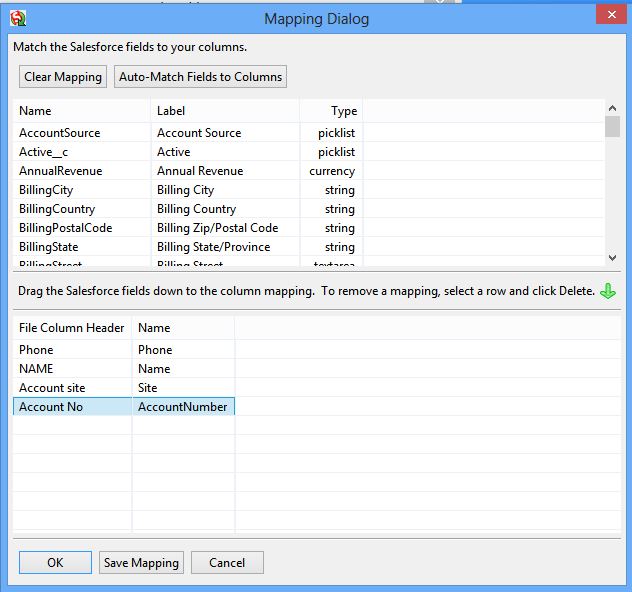Click the Save Mapping button
The height and width of the screenshot is (592, 632).
click(x=141, y=563)
